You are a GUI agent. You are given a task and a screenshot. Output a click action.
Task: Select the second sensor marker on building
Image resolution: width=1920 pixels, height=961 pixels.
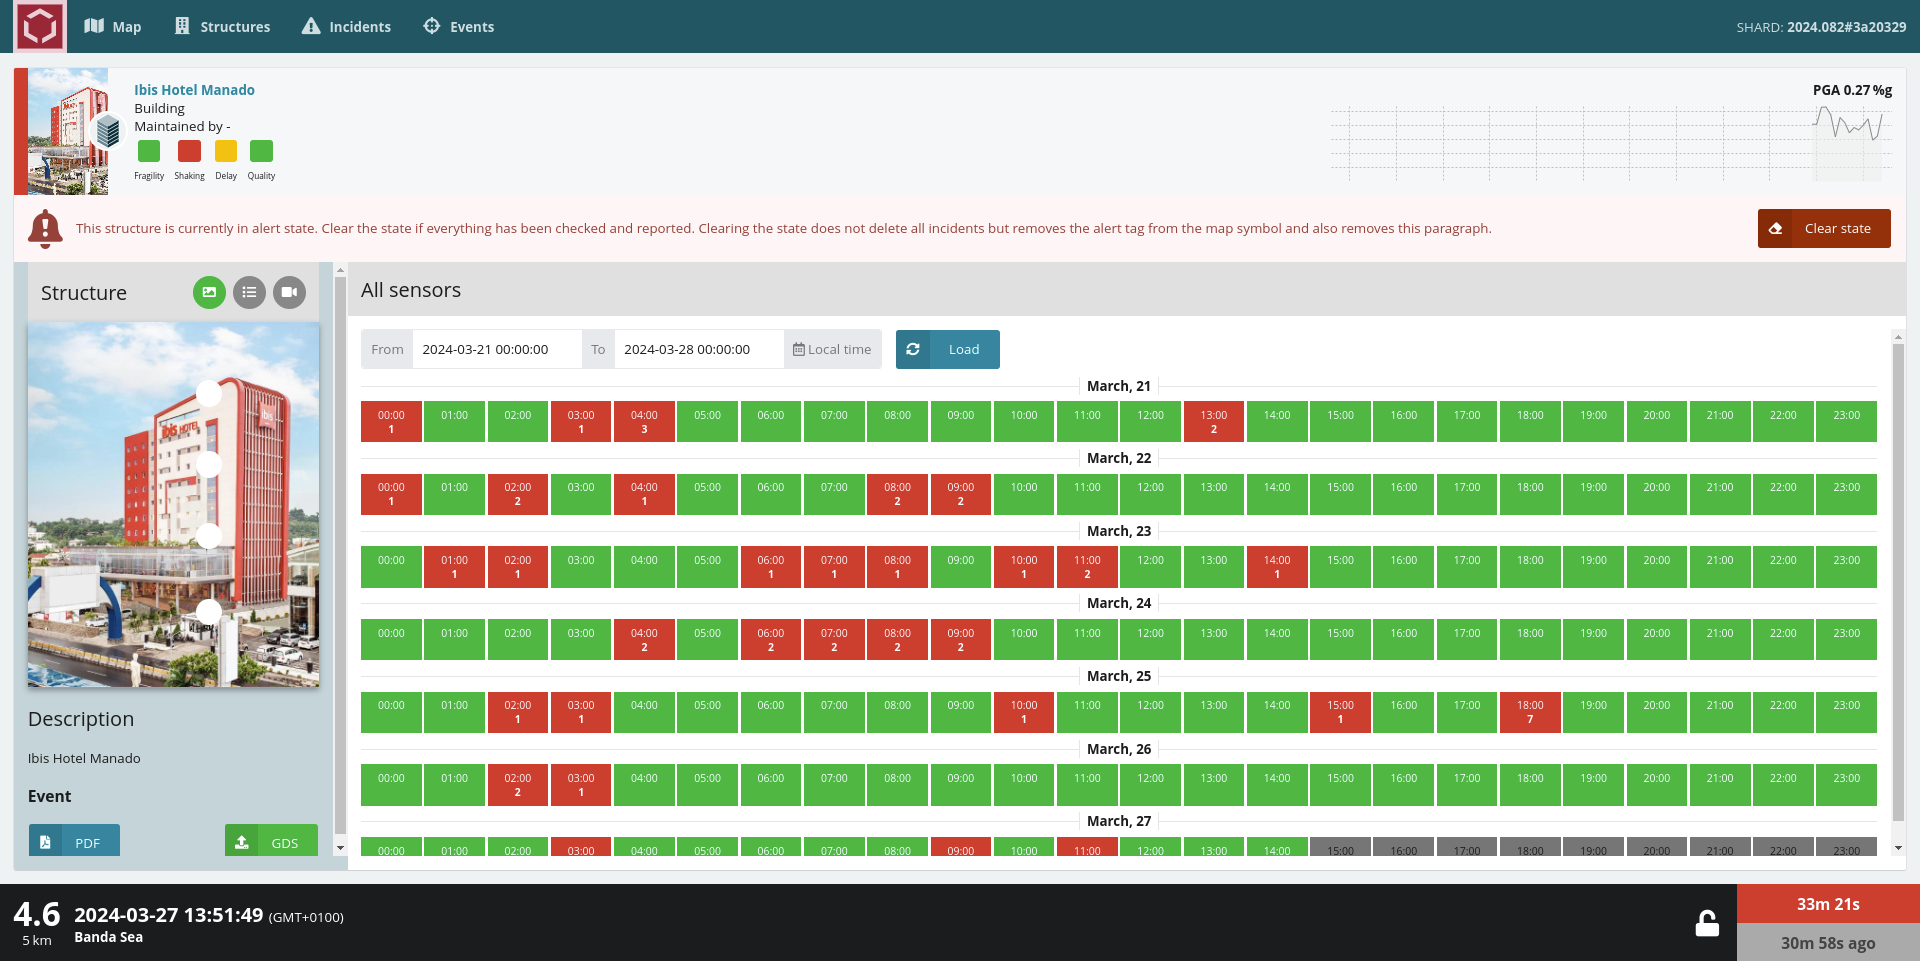(x=209, y=464)
